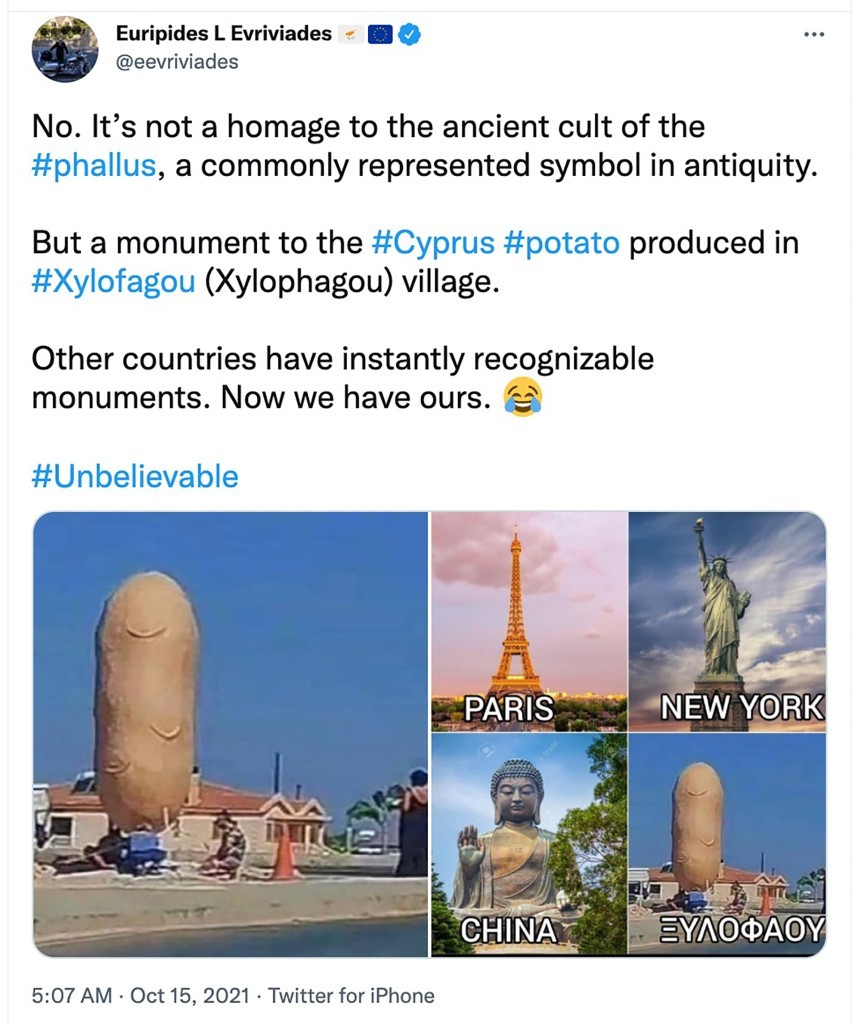This screenshot has height=1024, width=861.
Task: Click Euripides' profile avatar picture
Action: click(x=65, y=48)
